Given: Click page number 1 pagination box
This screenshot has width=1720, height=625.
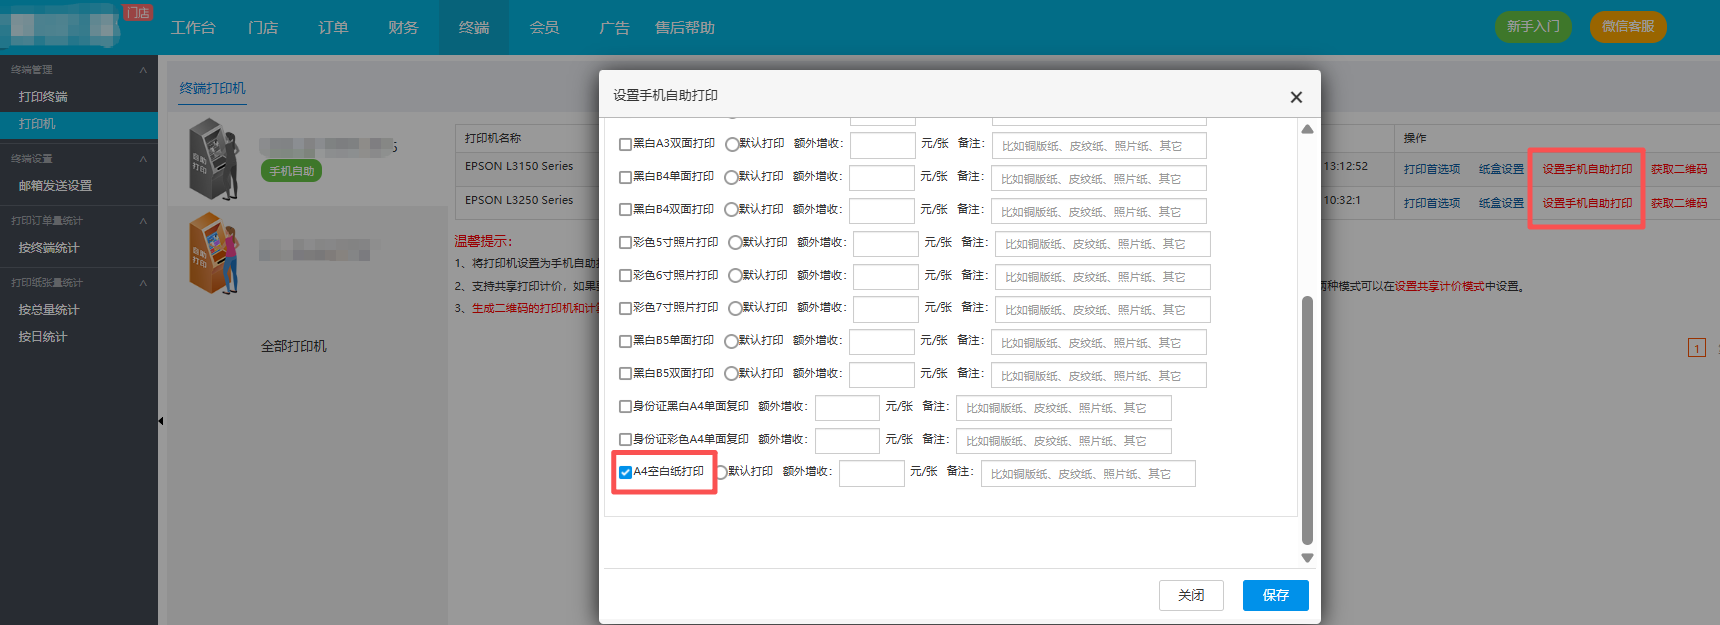Looking at the screenshot, I should (x=1696, y=348).
